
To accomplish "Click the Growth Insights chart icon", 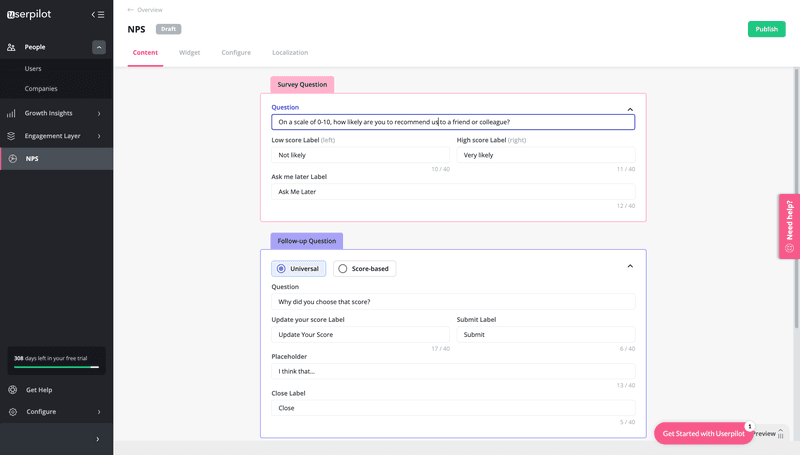I will 11,113.
